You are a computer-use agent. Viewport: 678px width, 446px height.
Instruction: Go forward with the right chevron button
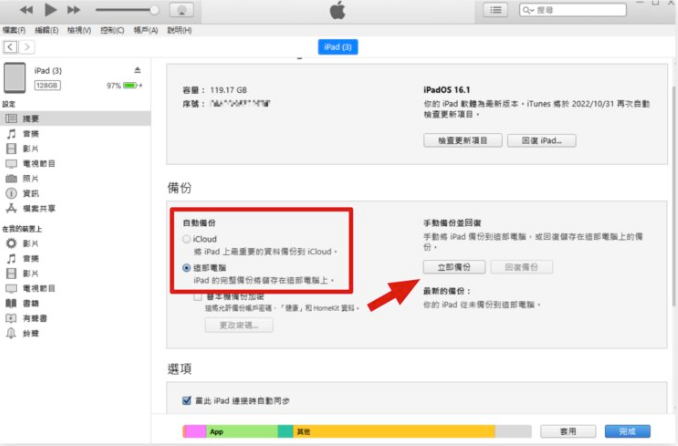click(27, 47)
